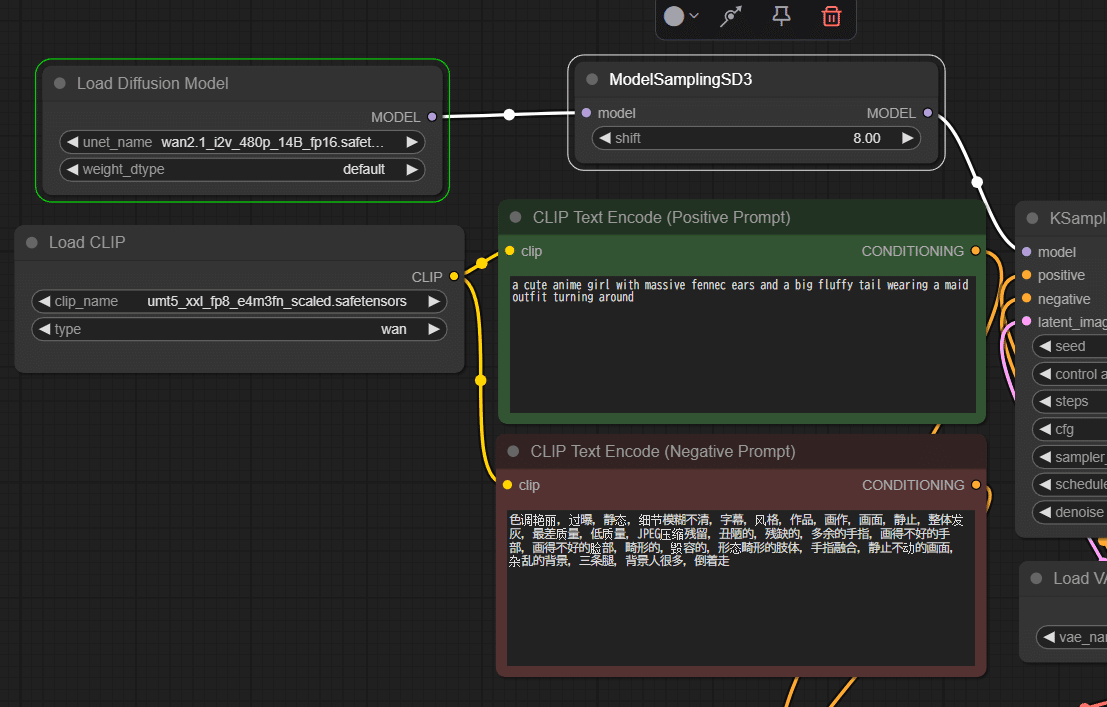Open the unet_name model dropdown

tap(242, 142)
